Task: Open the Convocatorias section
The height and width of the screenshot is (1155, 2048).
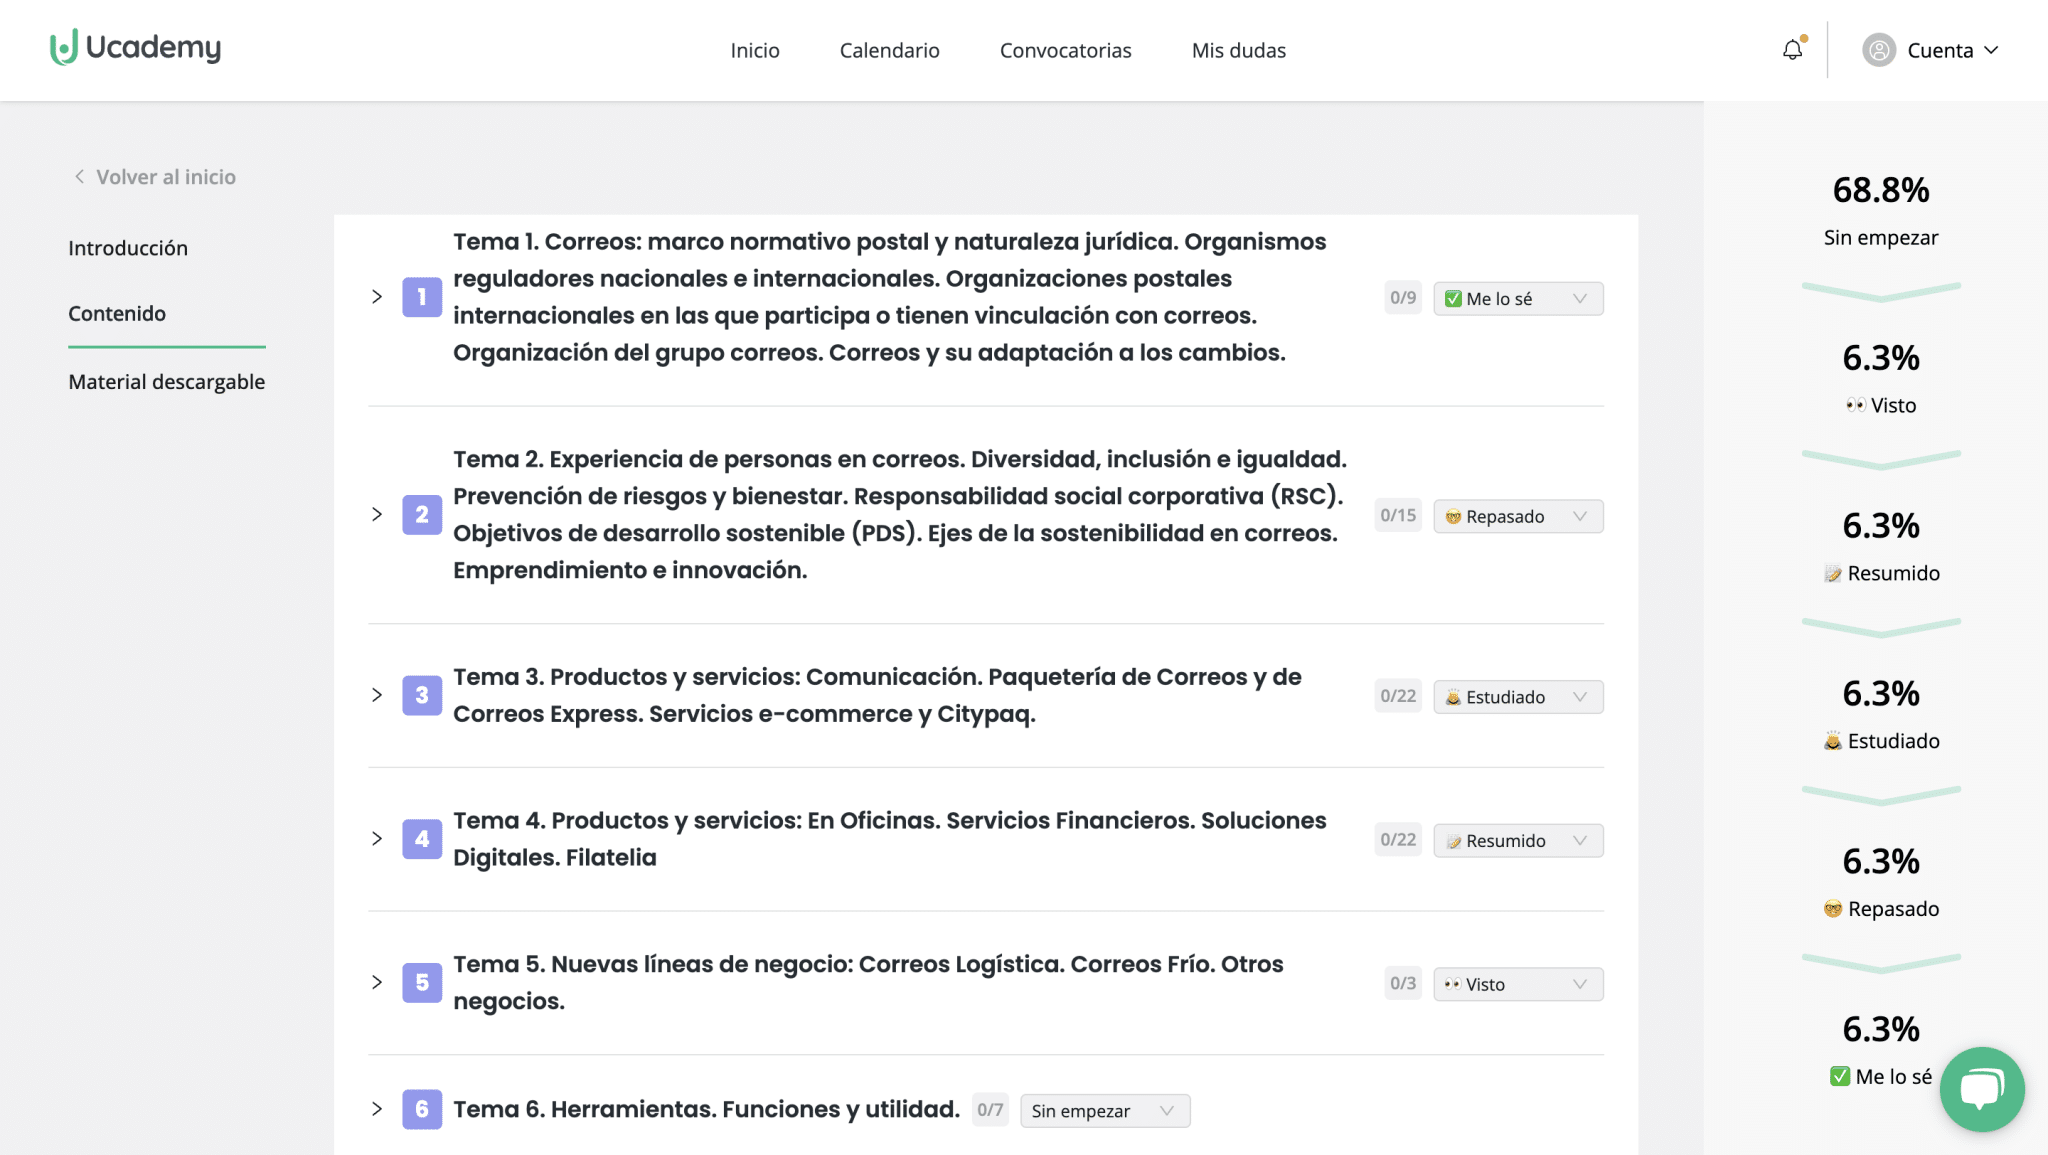Action: coord(1065,50)
